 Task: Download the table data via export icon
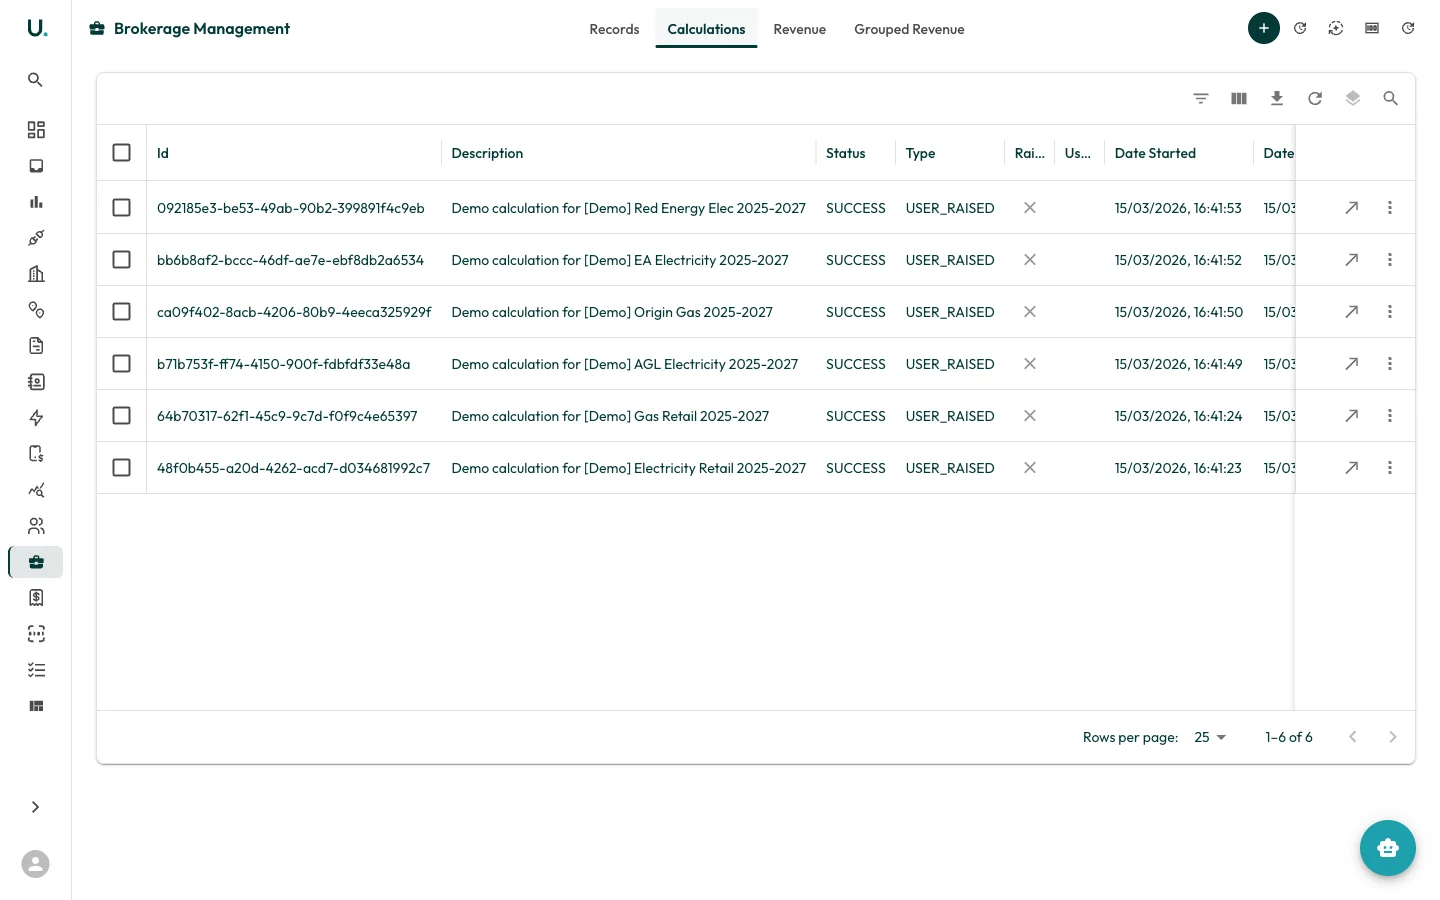[x=1277, y=98]
